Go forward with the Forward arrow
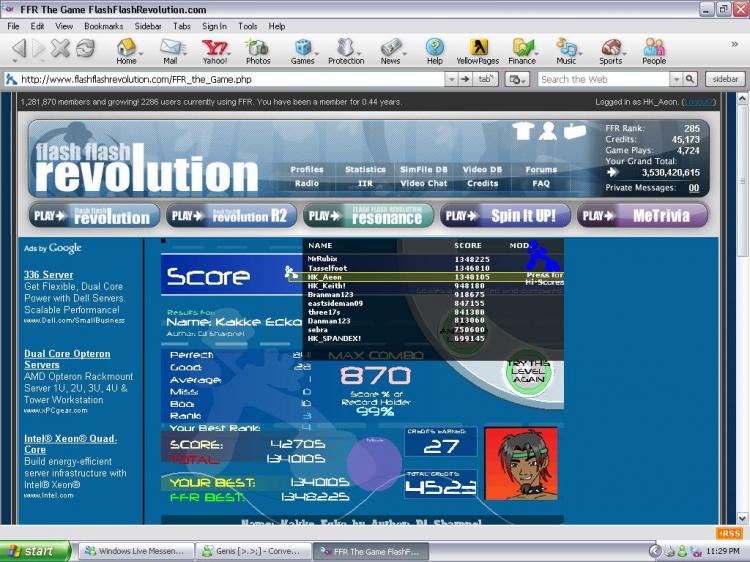The height and width of the screenshot is (562, 750). (x=39, y=48)
